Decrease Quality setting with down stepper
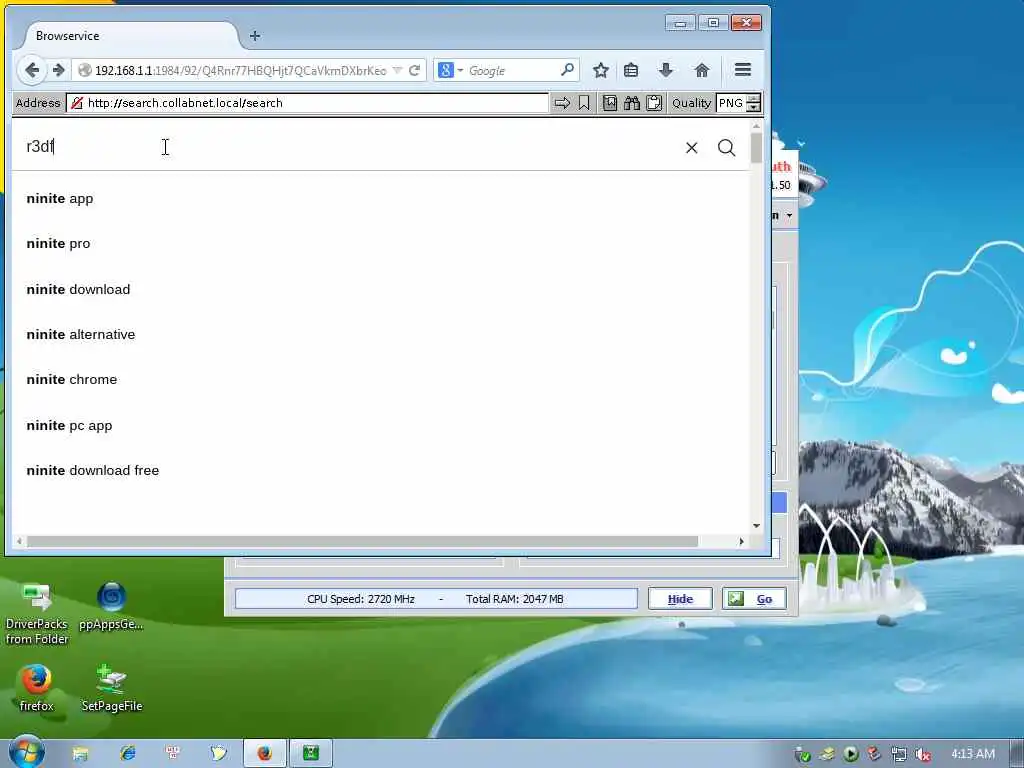 pos(754,107)
